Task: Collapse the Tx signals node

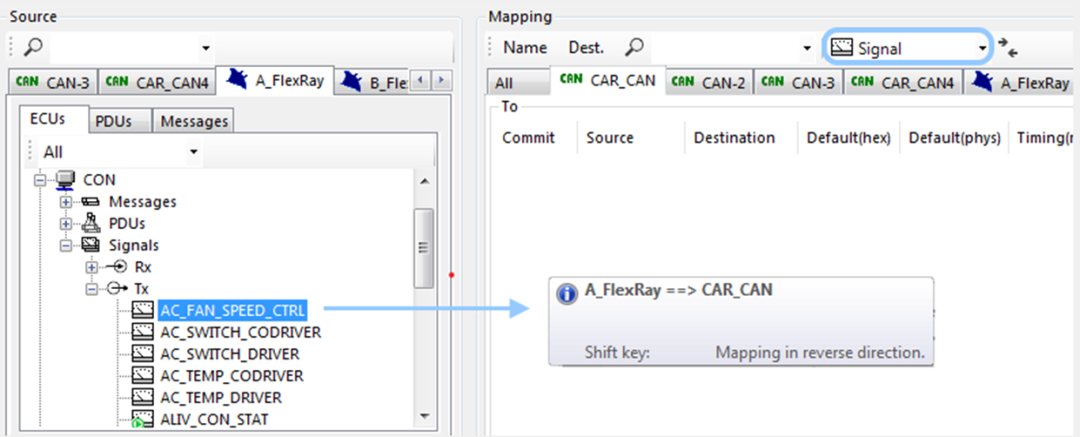Action: coord(92,289)
